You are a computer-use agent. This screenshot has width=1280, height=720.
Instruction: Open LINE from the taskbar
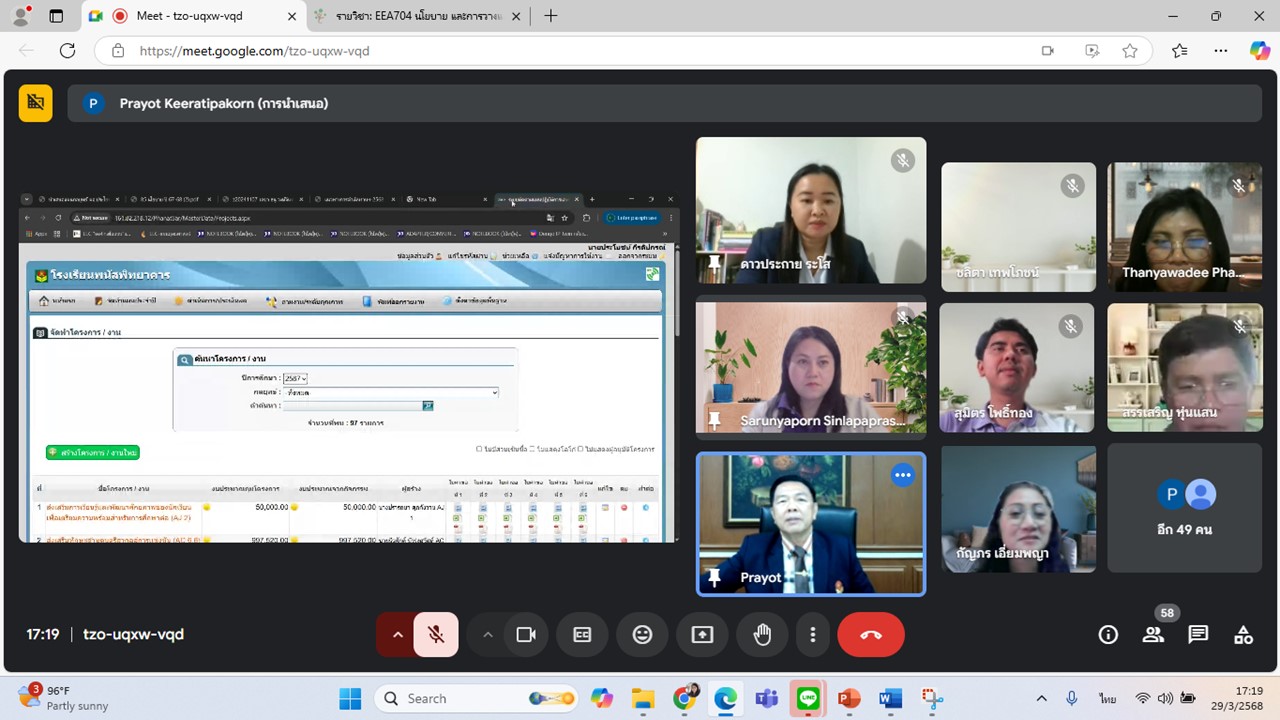807,698
